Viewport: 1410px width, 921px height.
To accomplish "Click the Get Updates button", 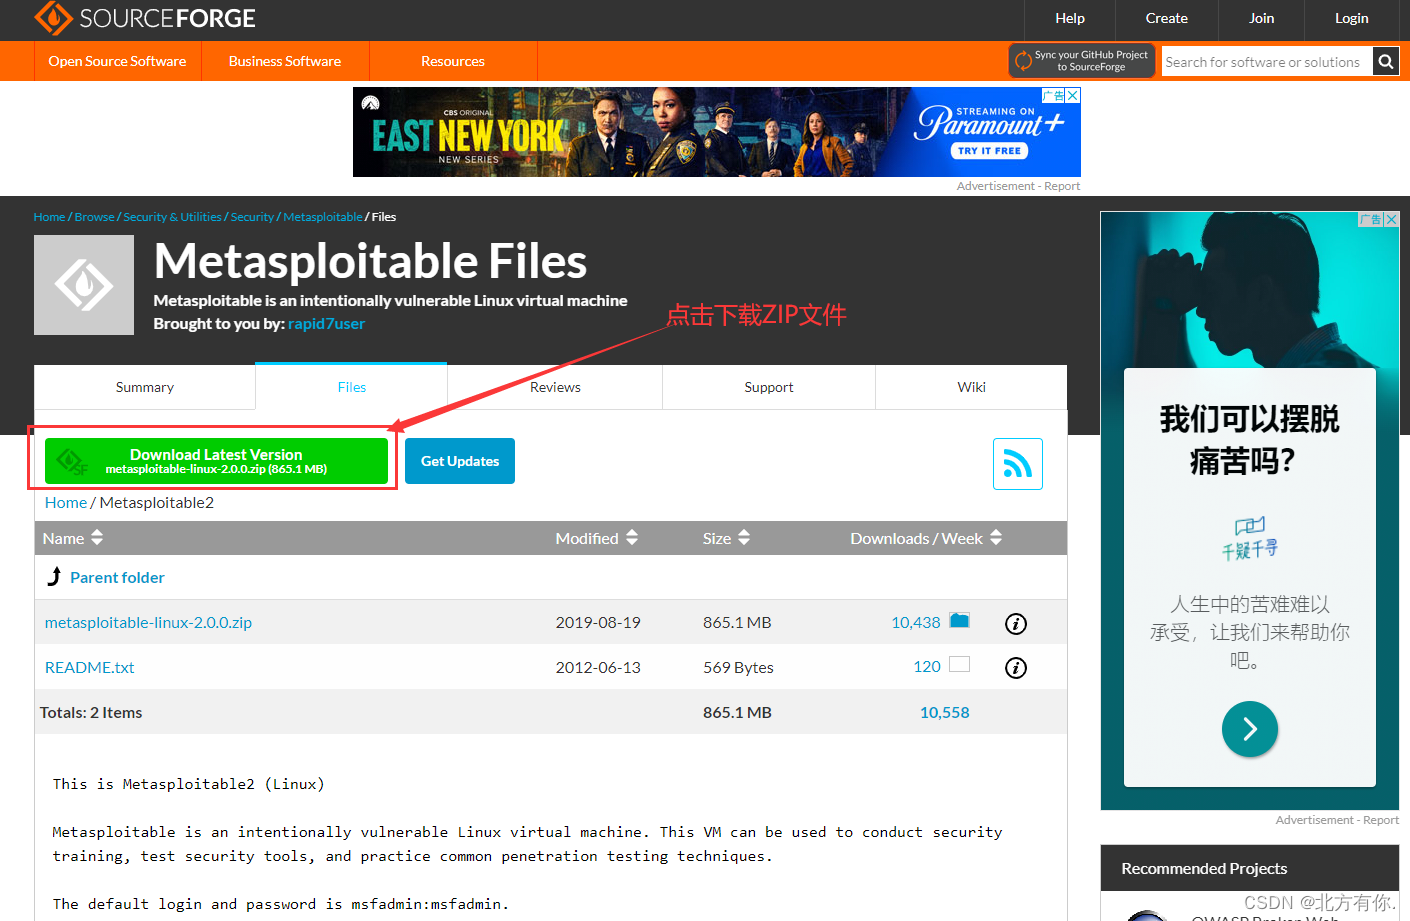I will click(x=460, y=461).
